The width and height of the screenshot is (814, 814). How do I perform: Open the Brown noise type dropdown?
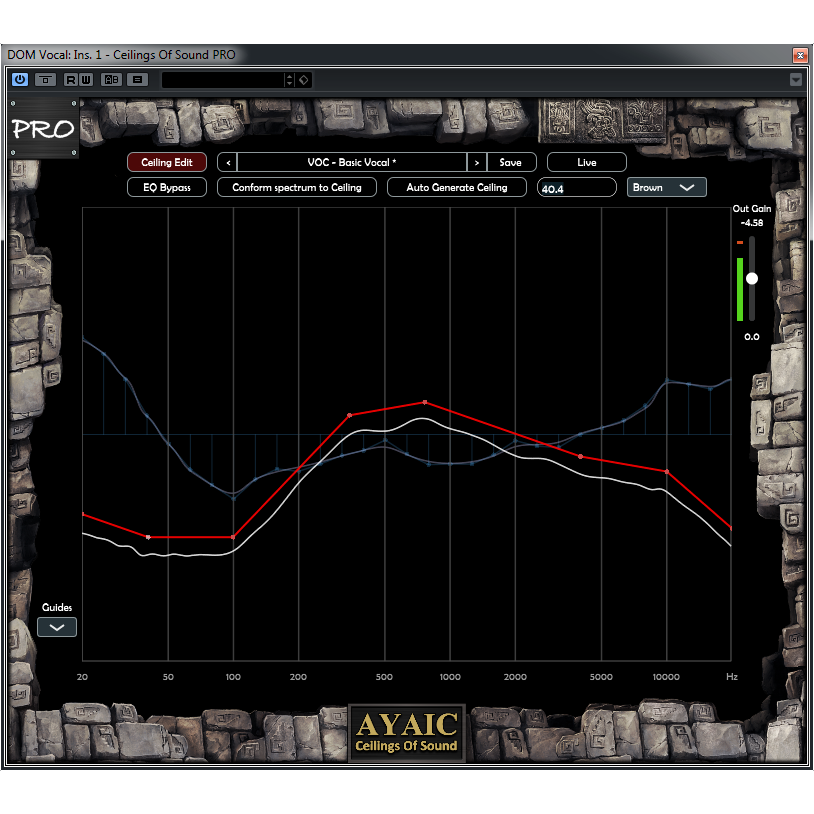pyautogui.click(x=666, y=187)
